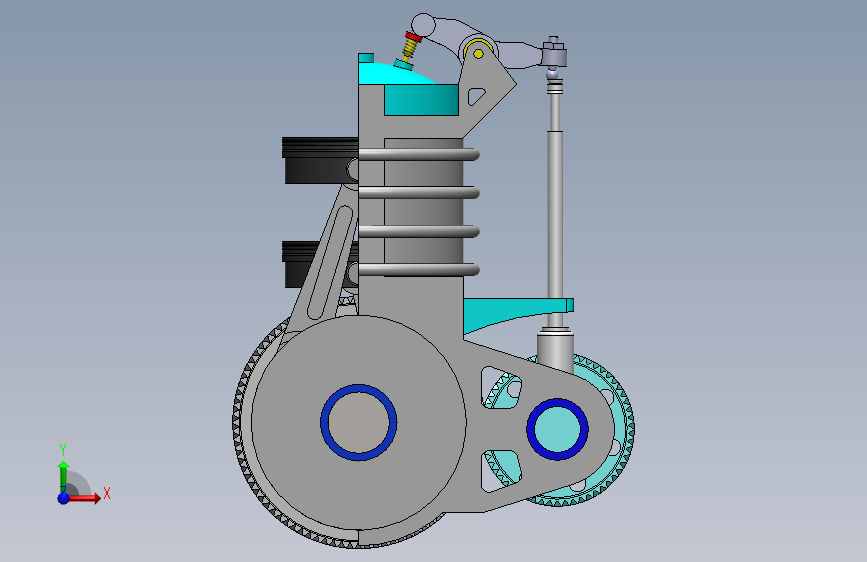Select the red spark plug collar at the top
This screenshot has width=867, height=562.
click(413, 37)
